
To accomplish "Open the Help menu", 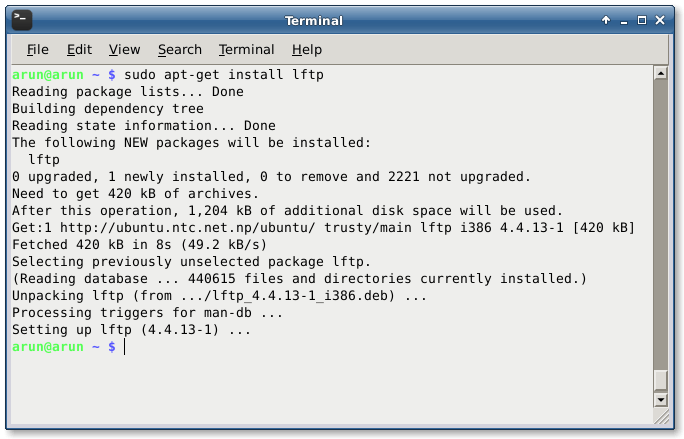I will click(307, 50).
